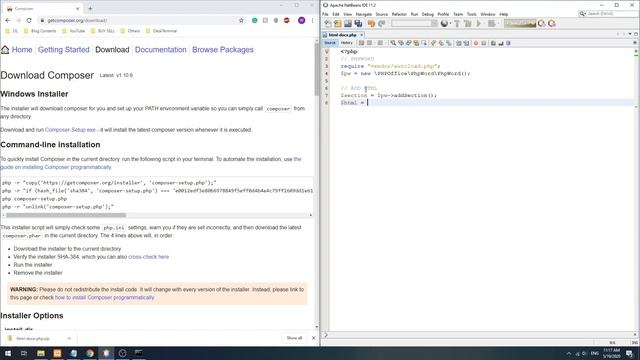640x360 pixels.
Task: Click Redo icon in NetBeans toolbar
Action: pyautogui.click(x=381, y=24)
